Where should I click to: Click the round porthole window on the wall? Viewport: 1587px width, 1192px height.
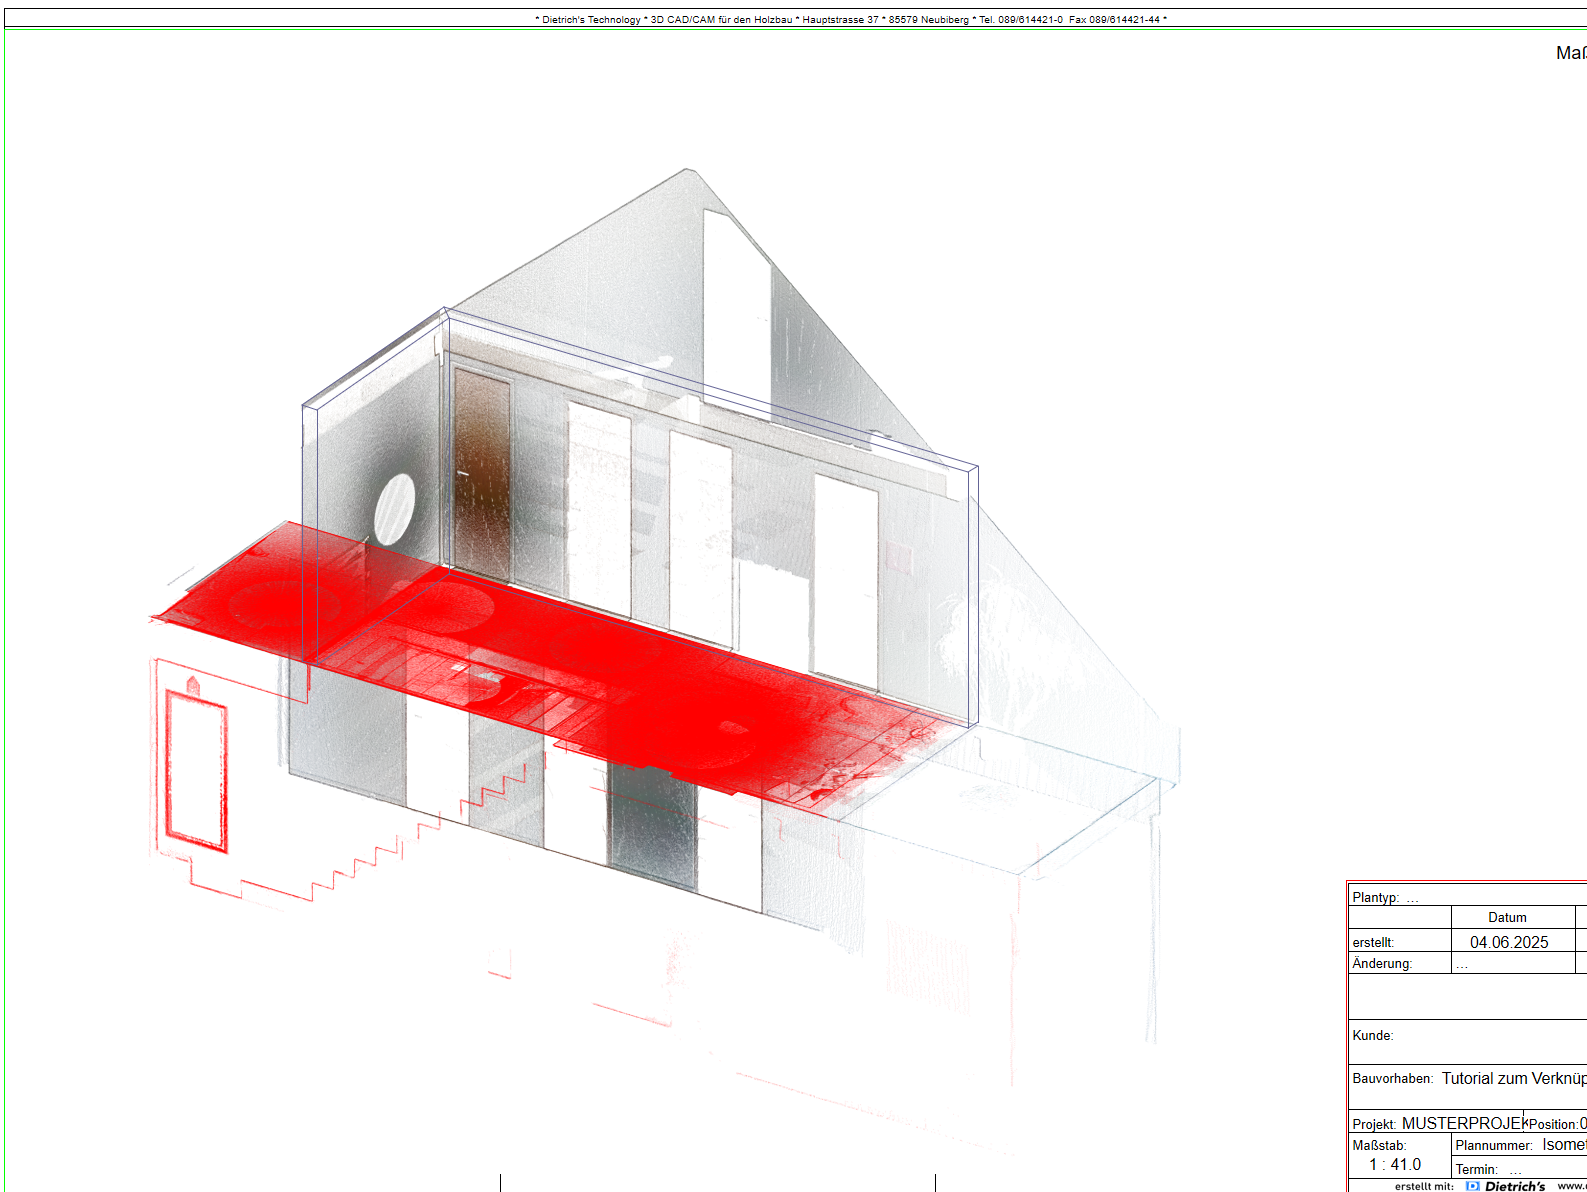(394, 509)
